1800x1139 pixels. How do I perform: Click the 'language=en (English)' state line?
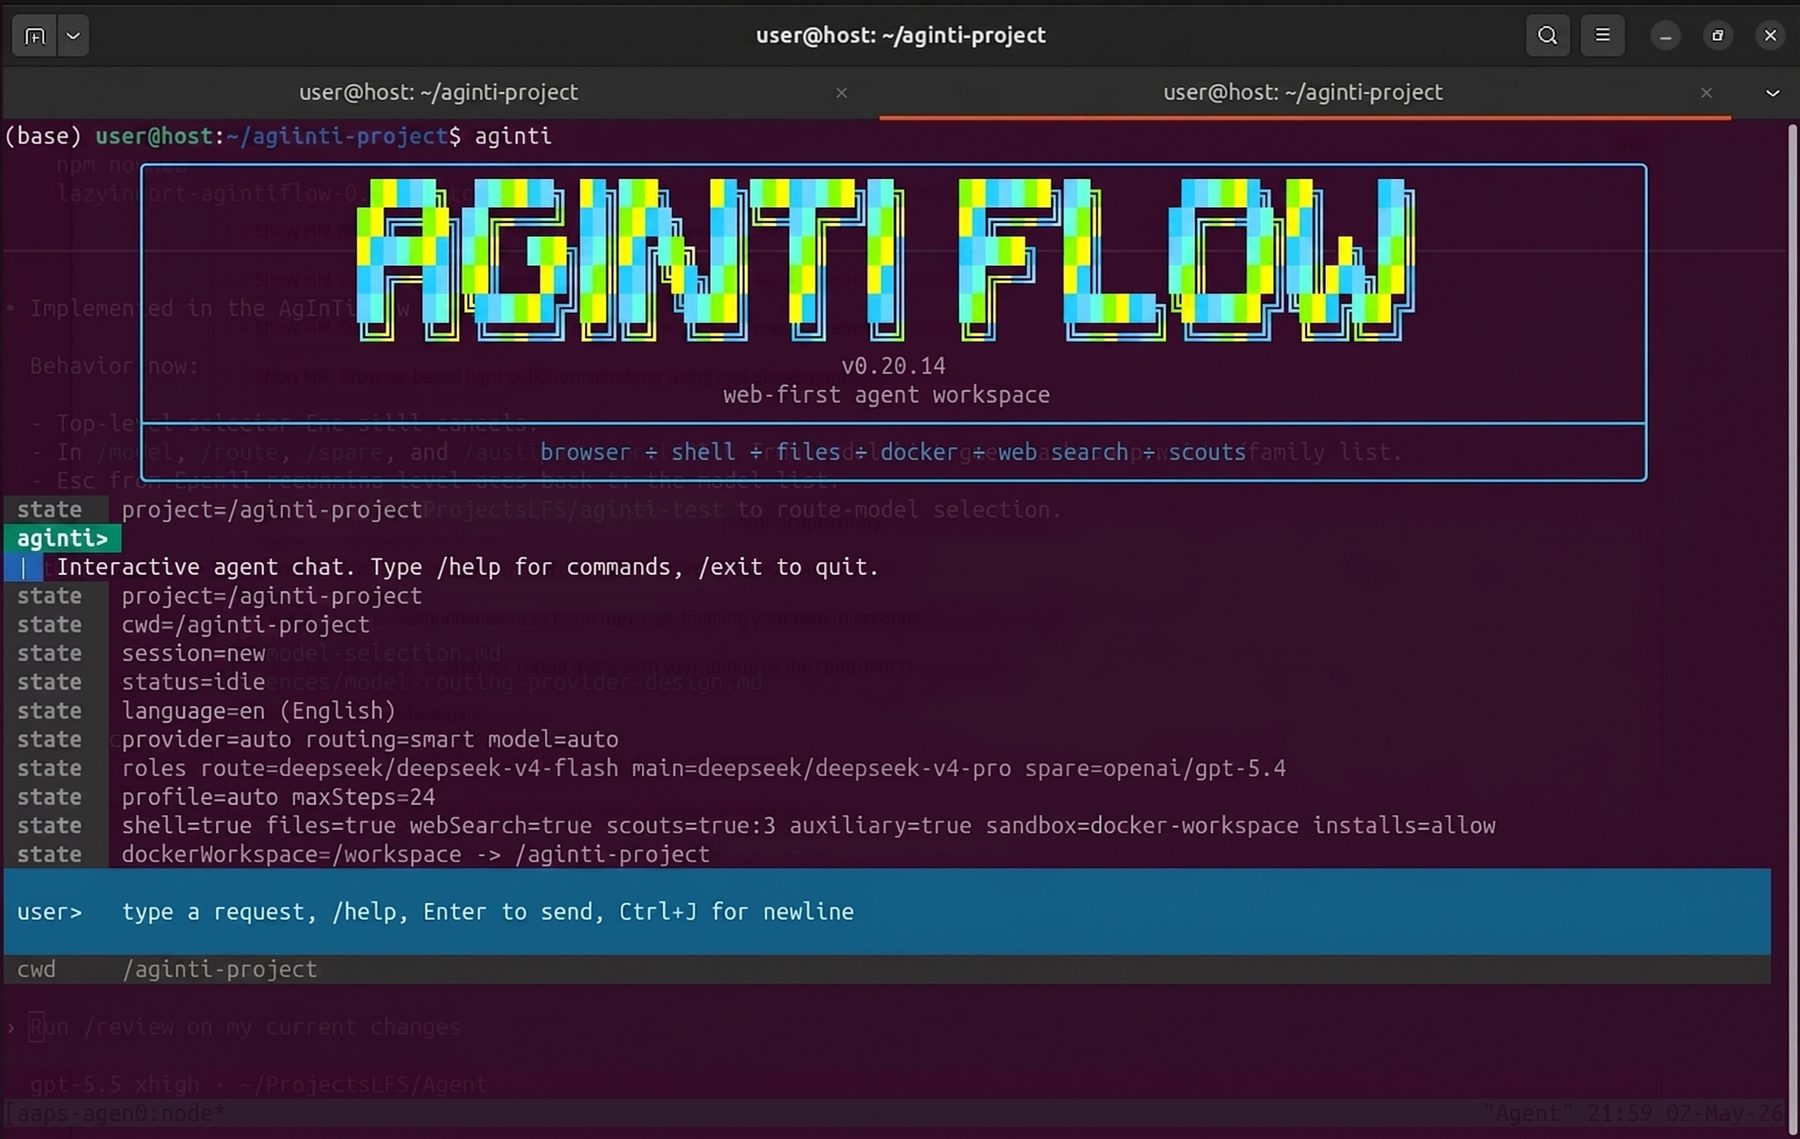pyautogui.click(x=258, y=711)
